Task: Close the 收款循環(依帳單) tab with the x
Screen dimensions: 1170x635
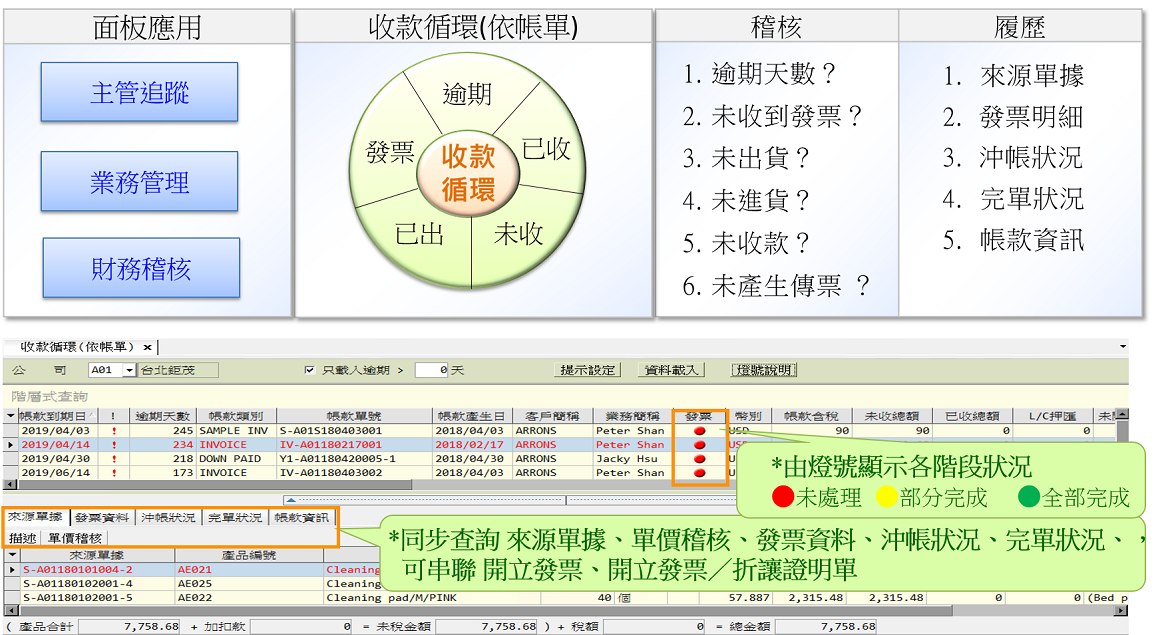Action: 148,348
